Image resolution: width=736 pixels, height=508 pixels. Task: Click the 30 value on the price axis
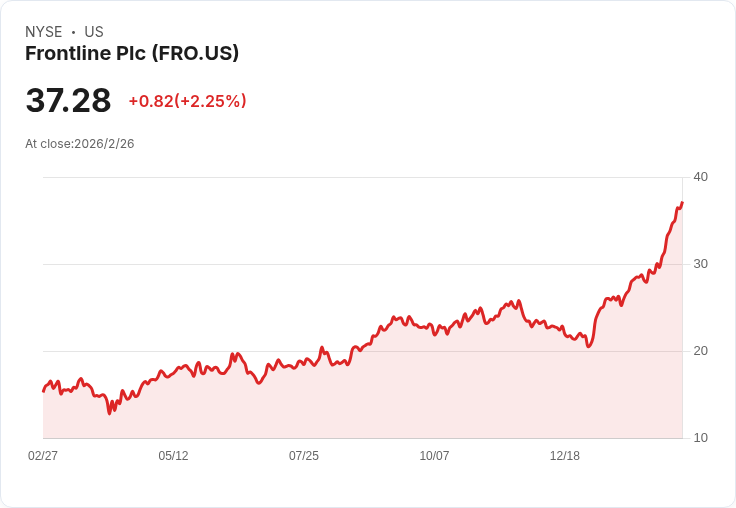[x=700, y=264]
